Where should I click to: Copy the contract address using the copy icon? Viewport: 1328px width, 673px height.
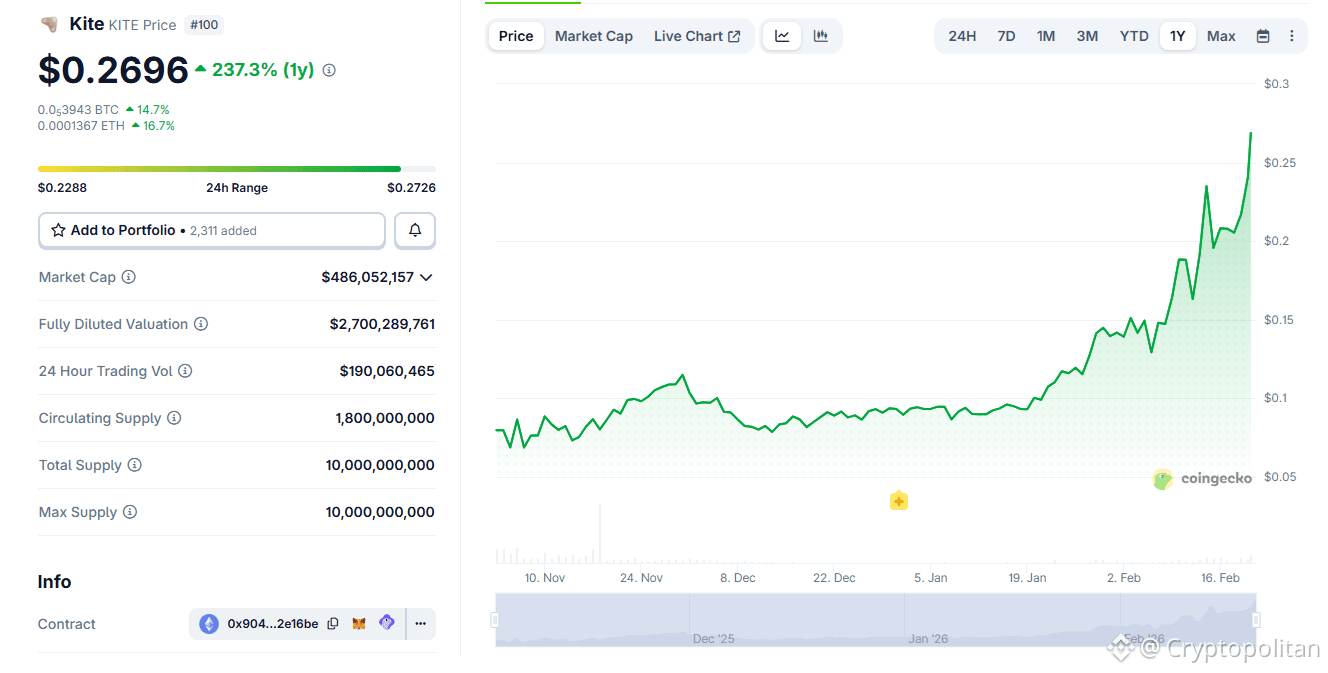pos(333,622)
